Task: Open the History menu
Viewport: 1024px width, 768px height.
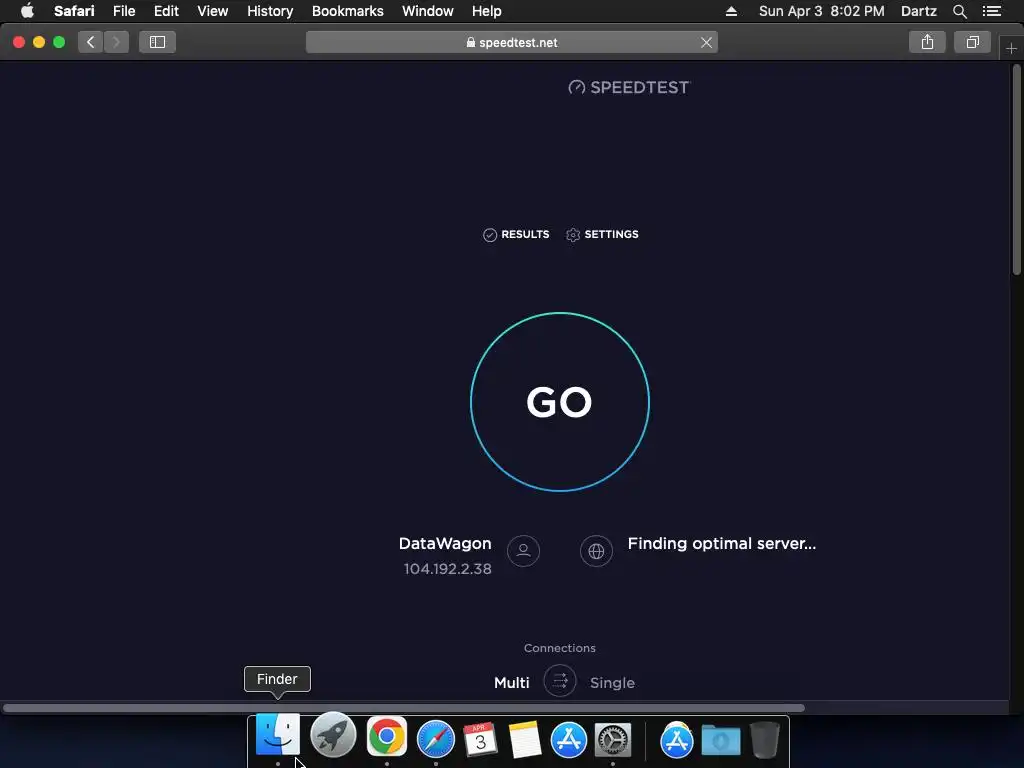Action: (270, 11)
